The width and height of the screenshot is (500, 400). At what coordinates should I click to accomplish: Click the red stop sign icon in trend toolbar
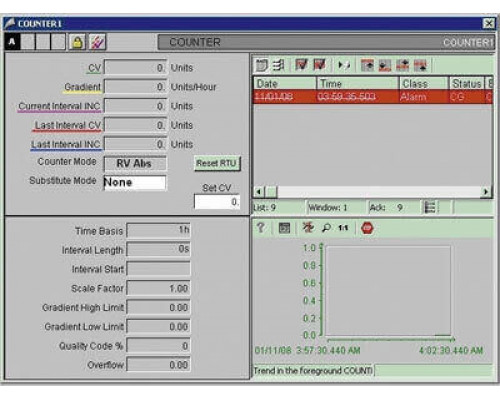pyautogui.click(x=367, y=228)
